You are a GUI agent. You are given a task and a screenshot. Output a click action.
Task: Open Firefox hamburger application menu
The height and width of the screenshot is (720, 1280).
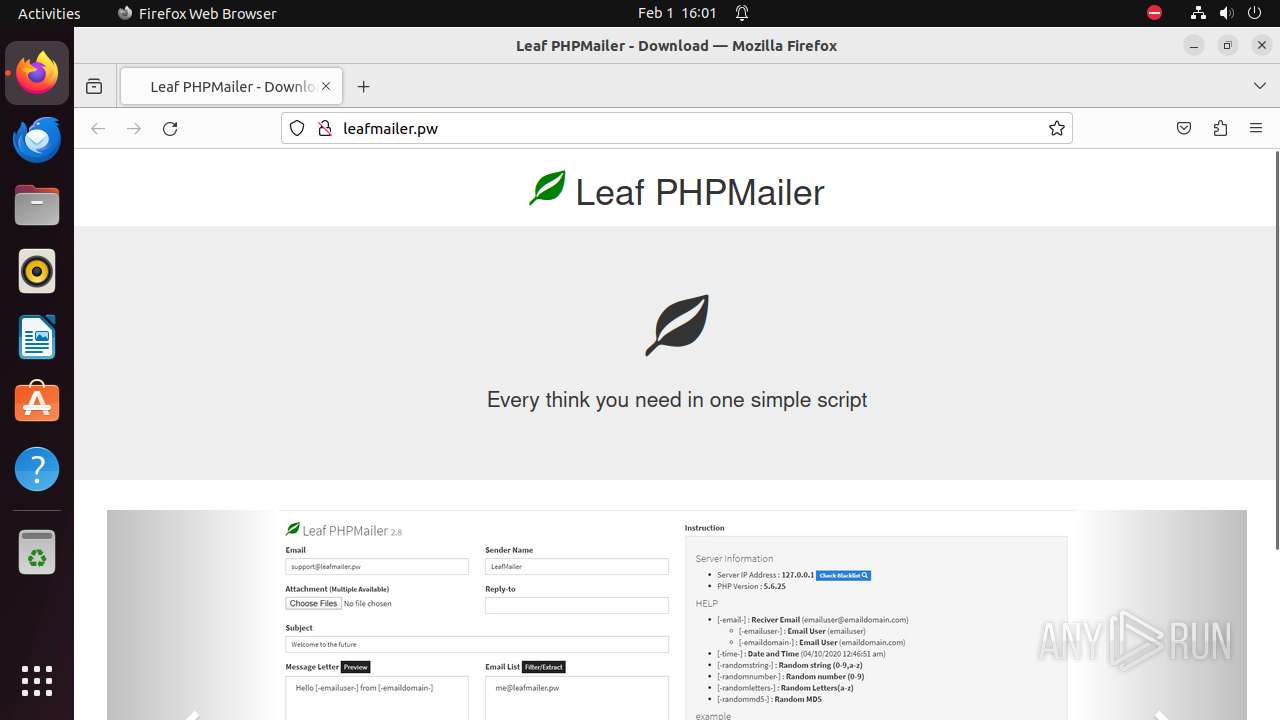tap(1256, 128)
